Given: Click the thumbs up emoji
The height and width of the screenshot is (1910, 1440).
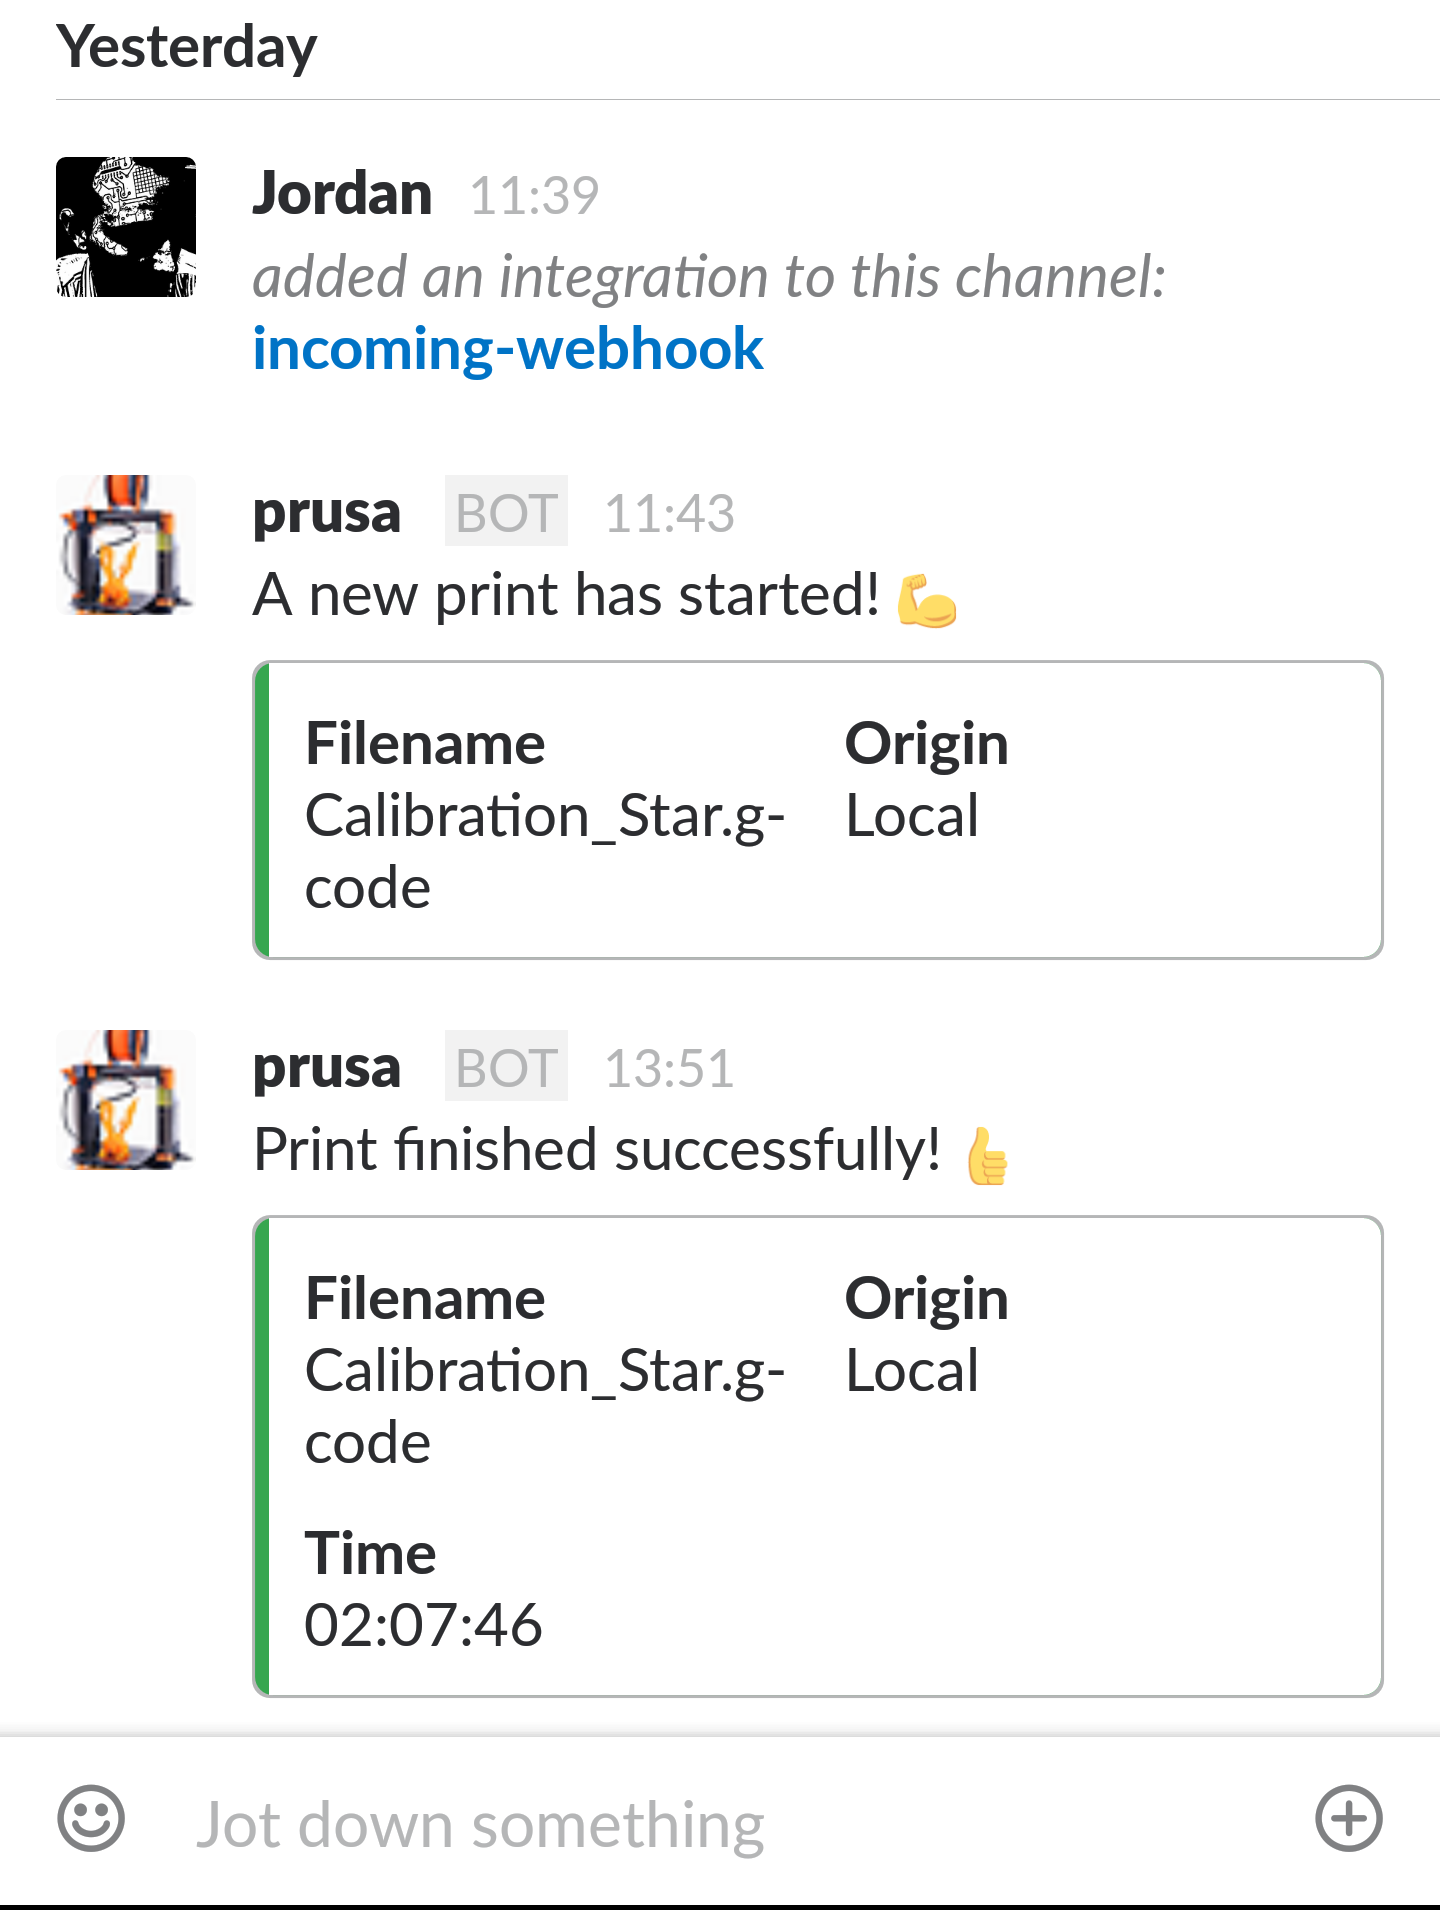Looking at the screenshot, I should coord(987,1156).
